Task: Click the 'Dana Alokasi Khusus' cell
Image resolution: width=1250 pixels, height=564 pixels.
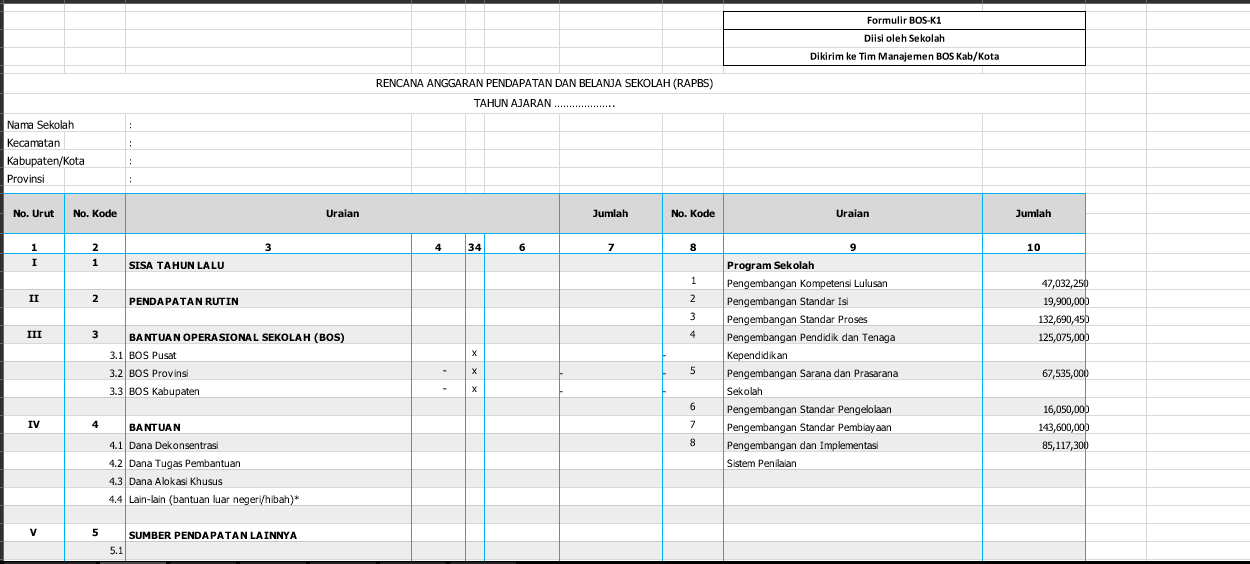Action: 269,481
